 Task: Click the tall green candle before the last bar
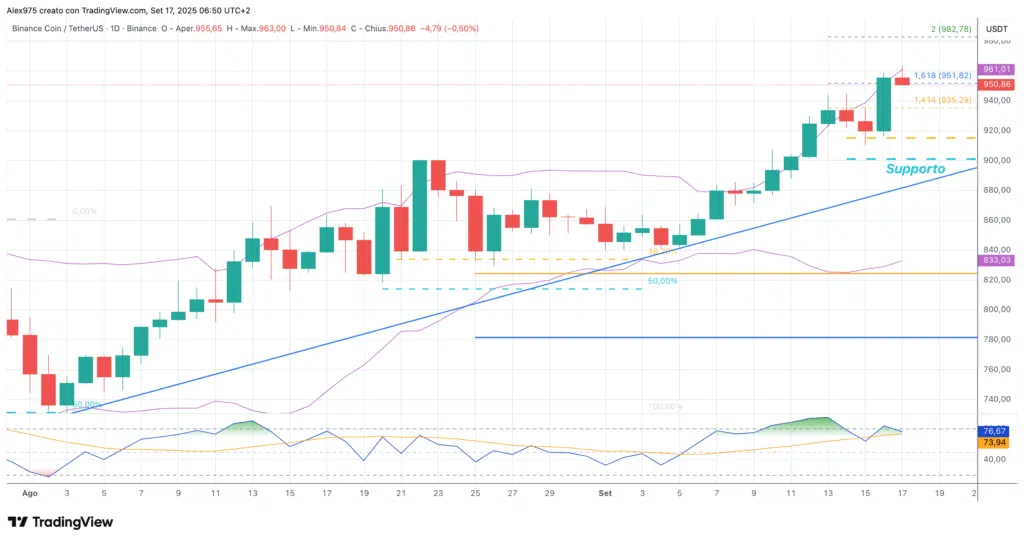(x=884, y=104)
